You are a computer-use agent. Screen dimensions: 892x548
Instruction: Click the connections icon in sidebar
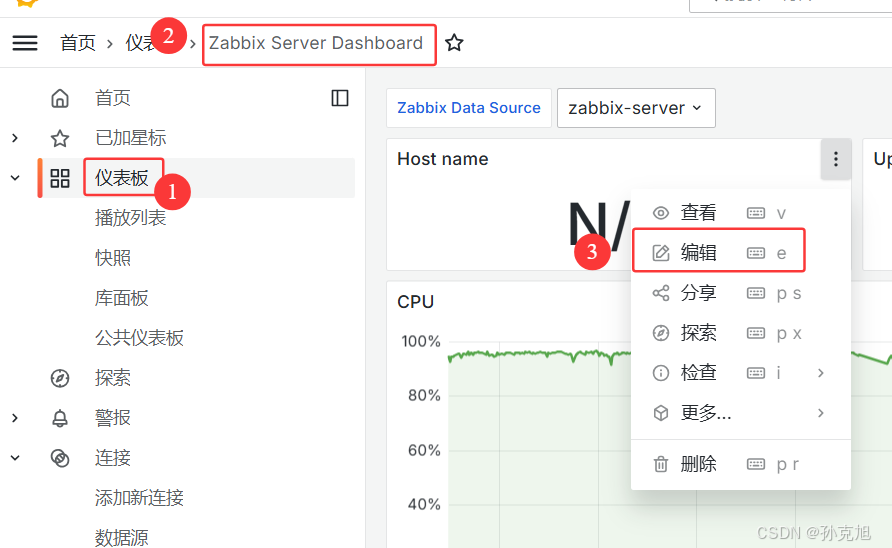point(60,458)
